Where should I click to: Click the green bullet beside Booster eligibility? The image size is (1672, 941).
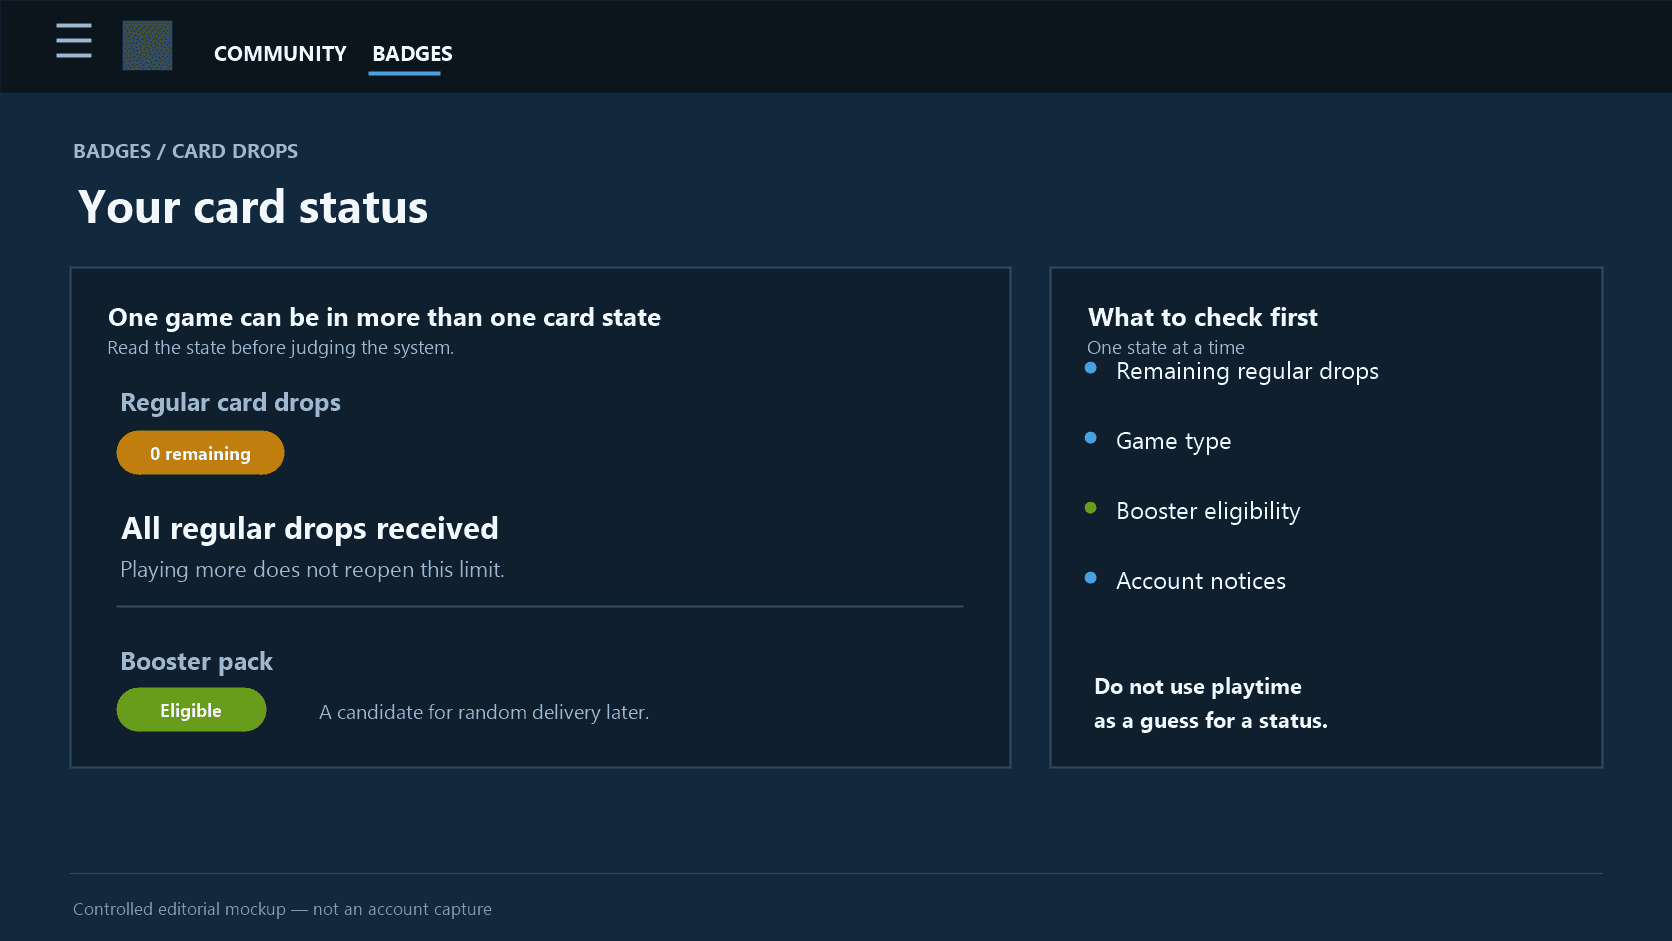(1091, 508)
